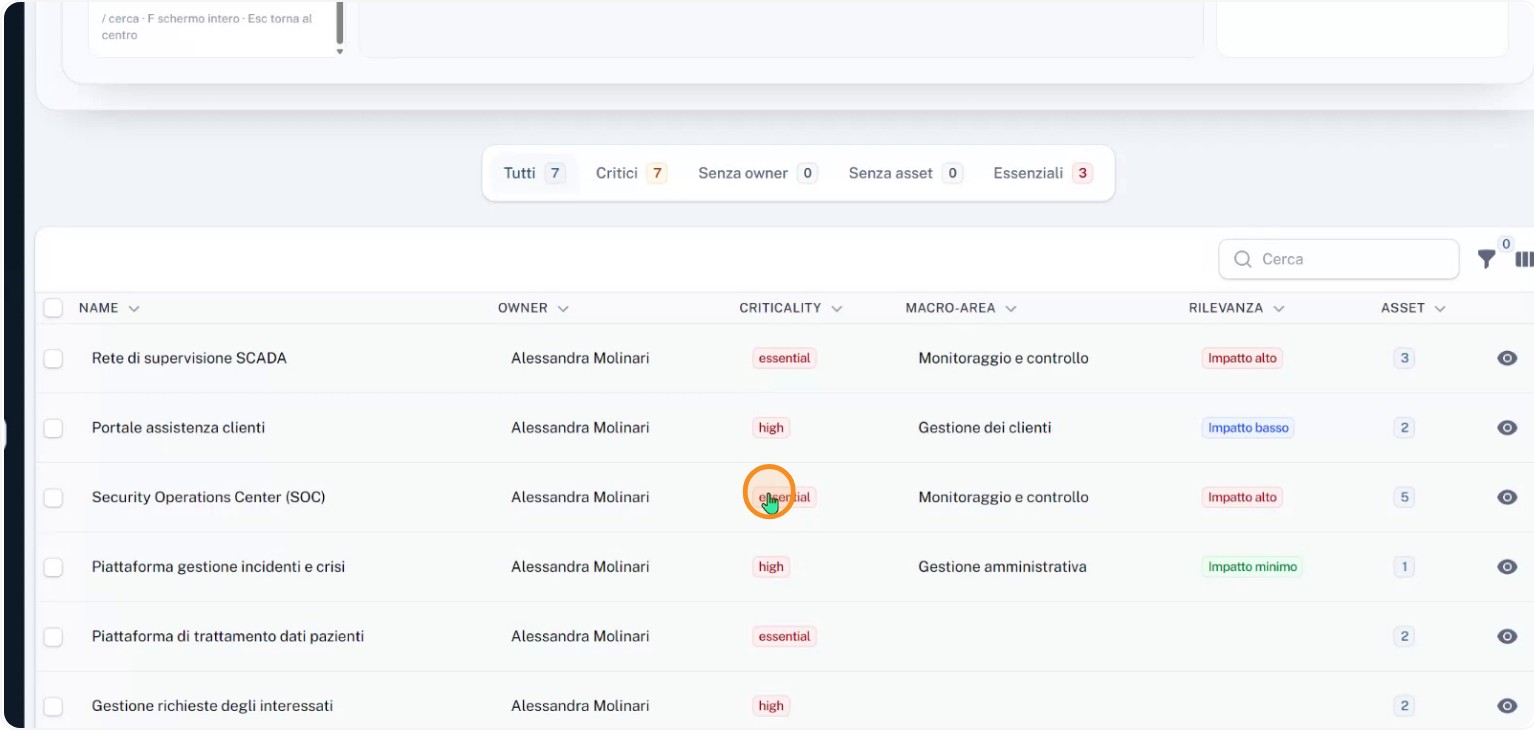
Task: Open Security Operations Center (SOC) name
Action: pyautogui.click(x=208, y=497)
